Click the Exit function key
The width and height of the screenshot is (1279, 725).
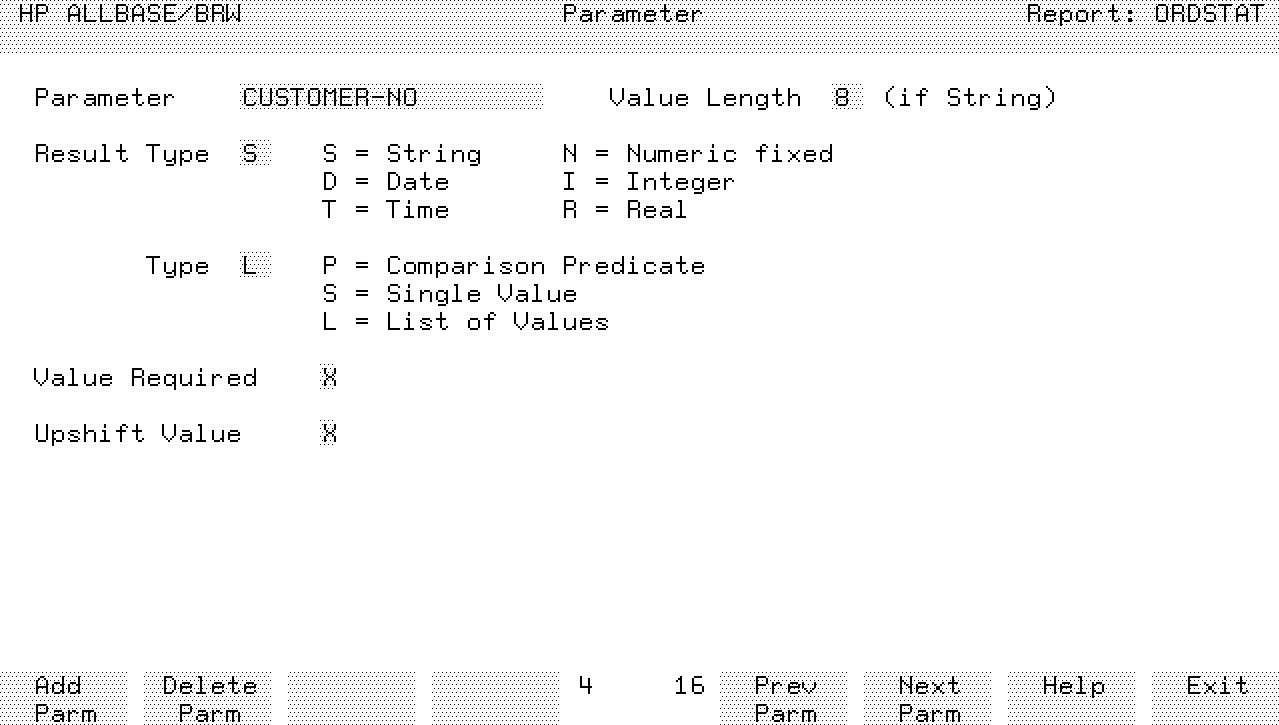click(x=1216, y=698)
